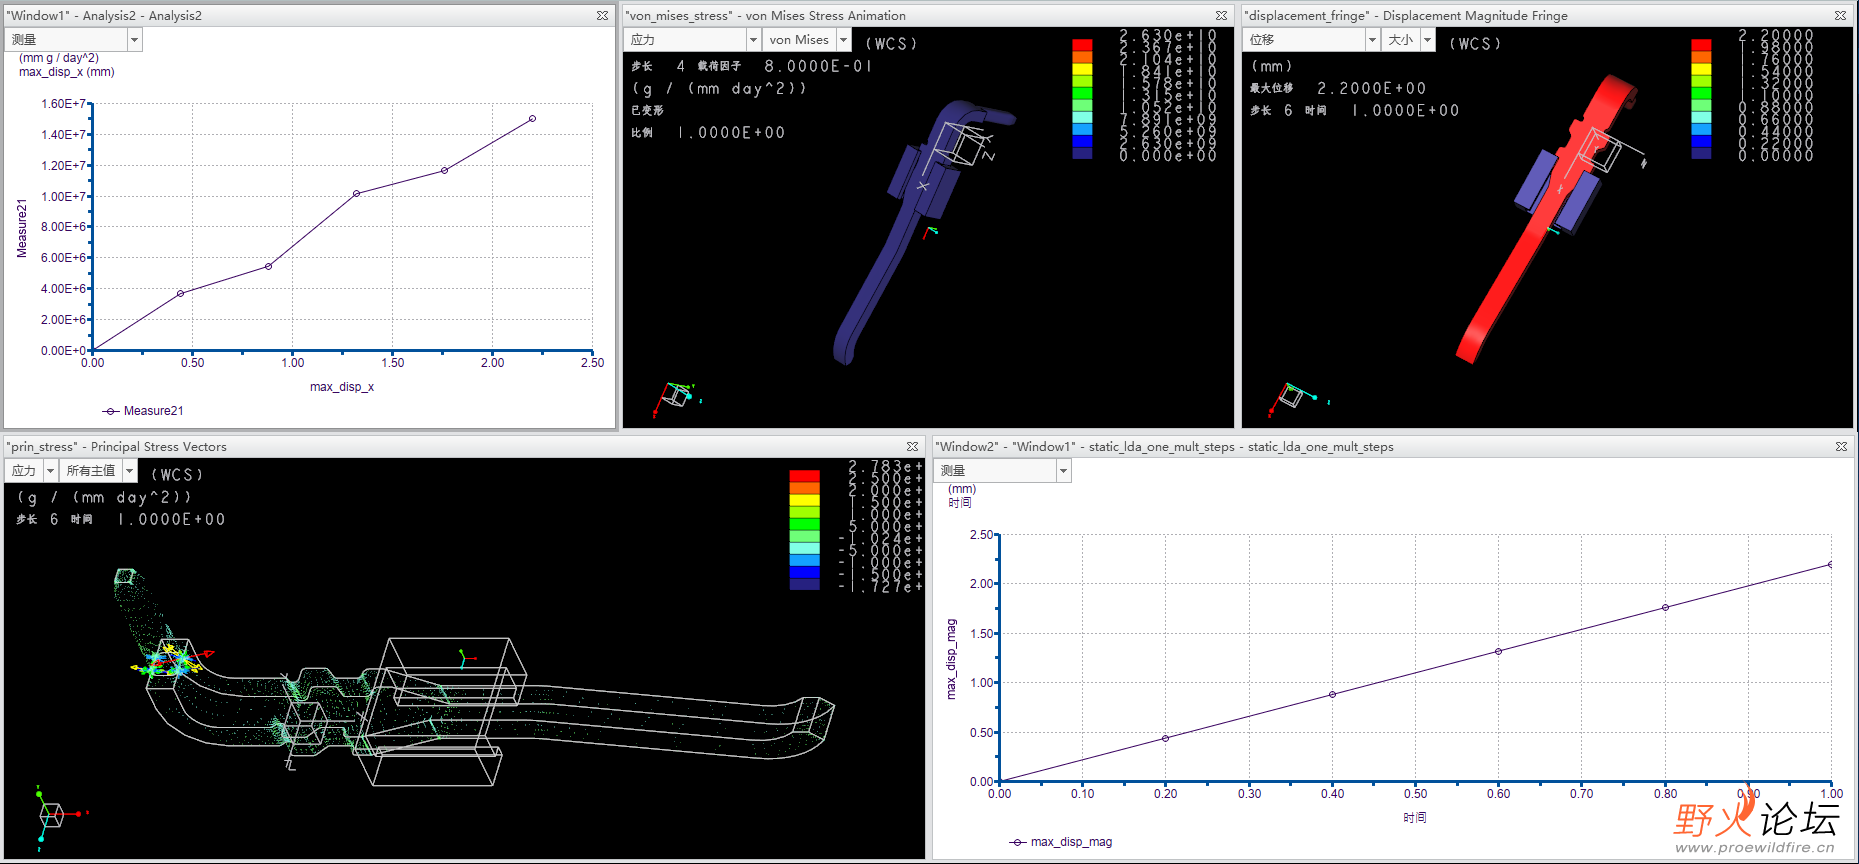The height and width of the screenshot is (864, 1859).
Task: Click the highest data point in Measure21 graph
Action: pos(532,118)
